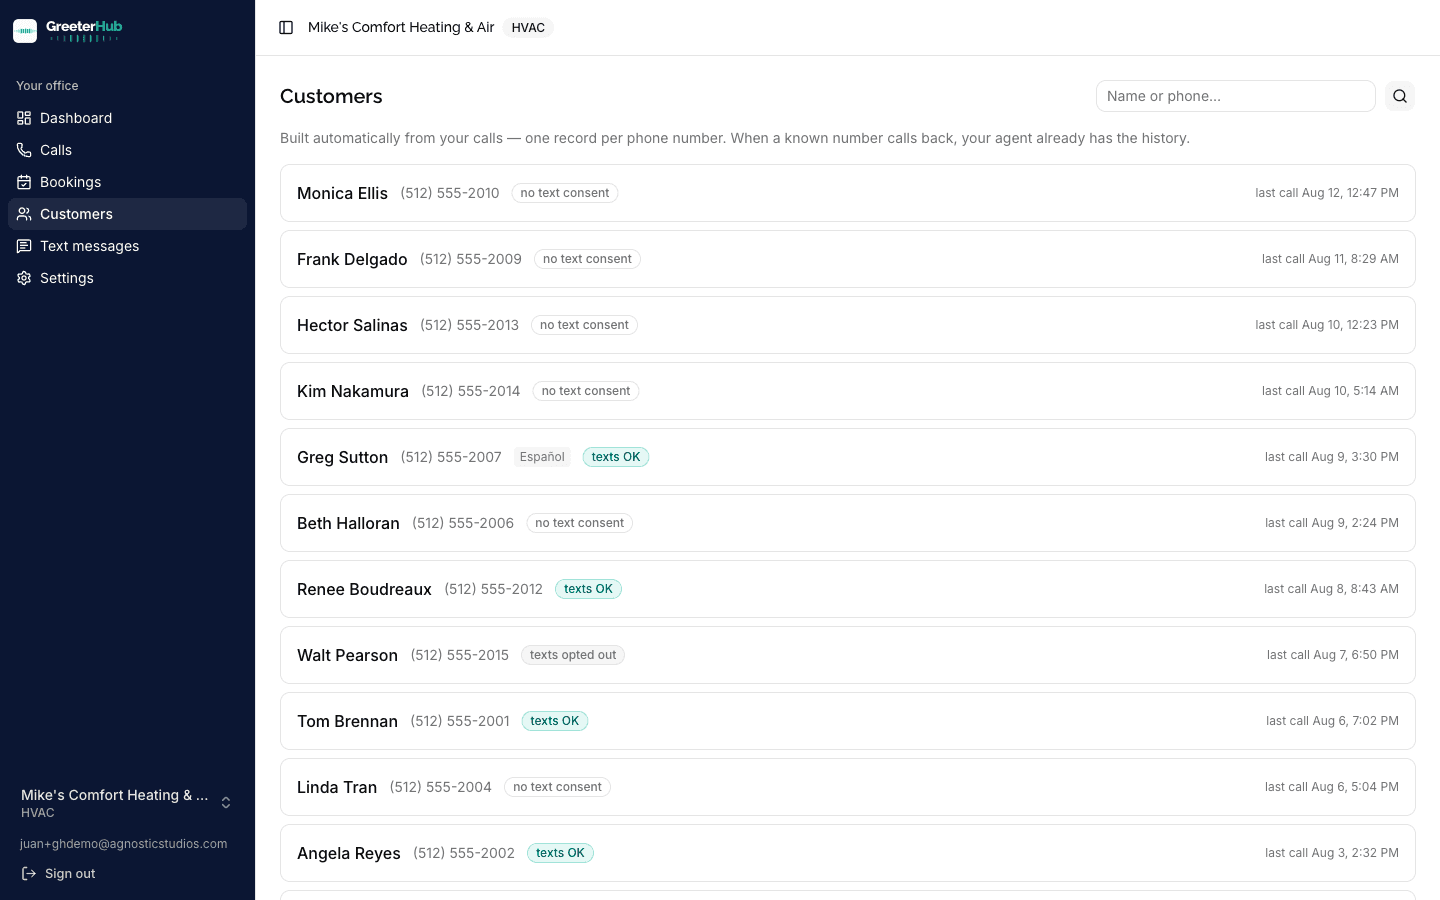Open Angela Reyes customer record
This screenshot has height=900, width=1440.
click(848, 853)
